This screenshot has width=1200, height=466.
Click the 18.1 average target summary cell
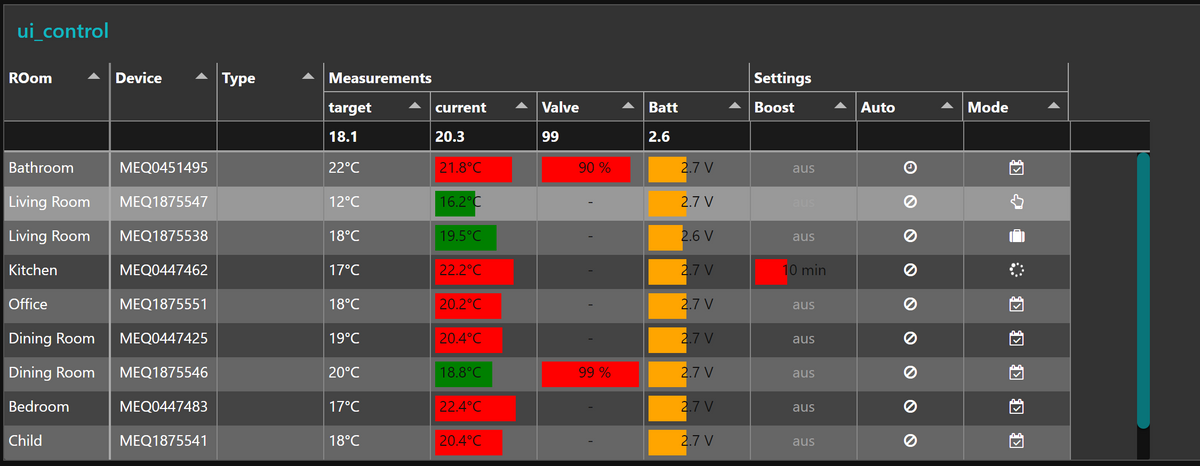(x=377, y=136)
